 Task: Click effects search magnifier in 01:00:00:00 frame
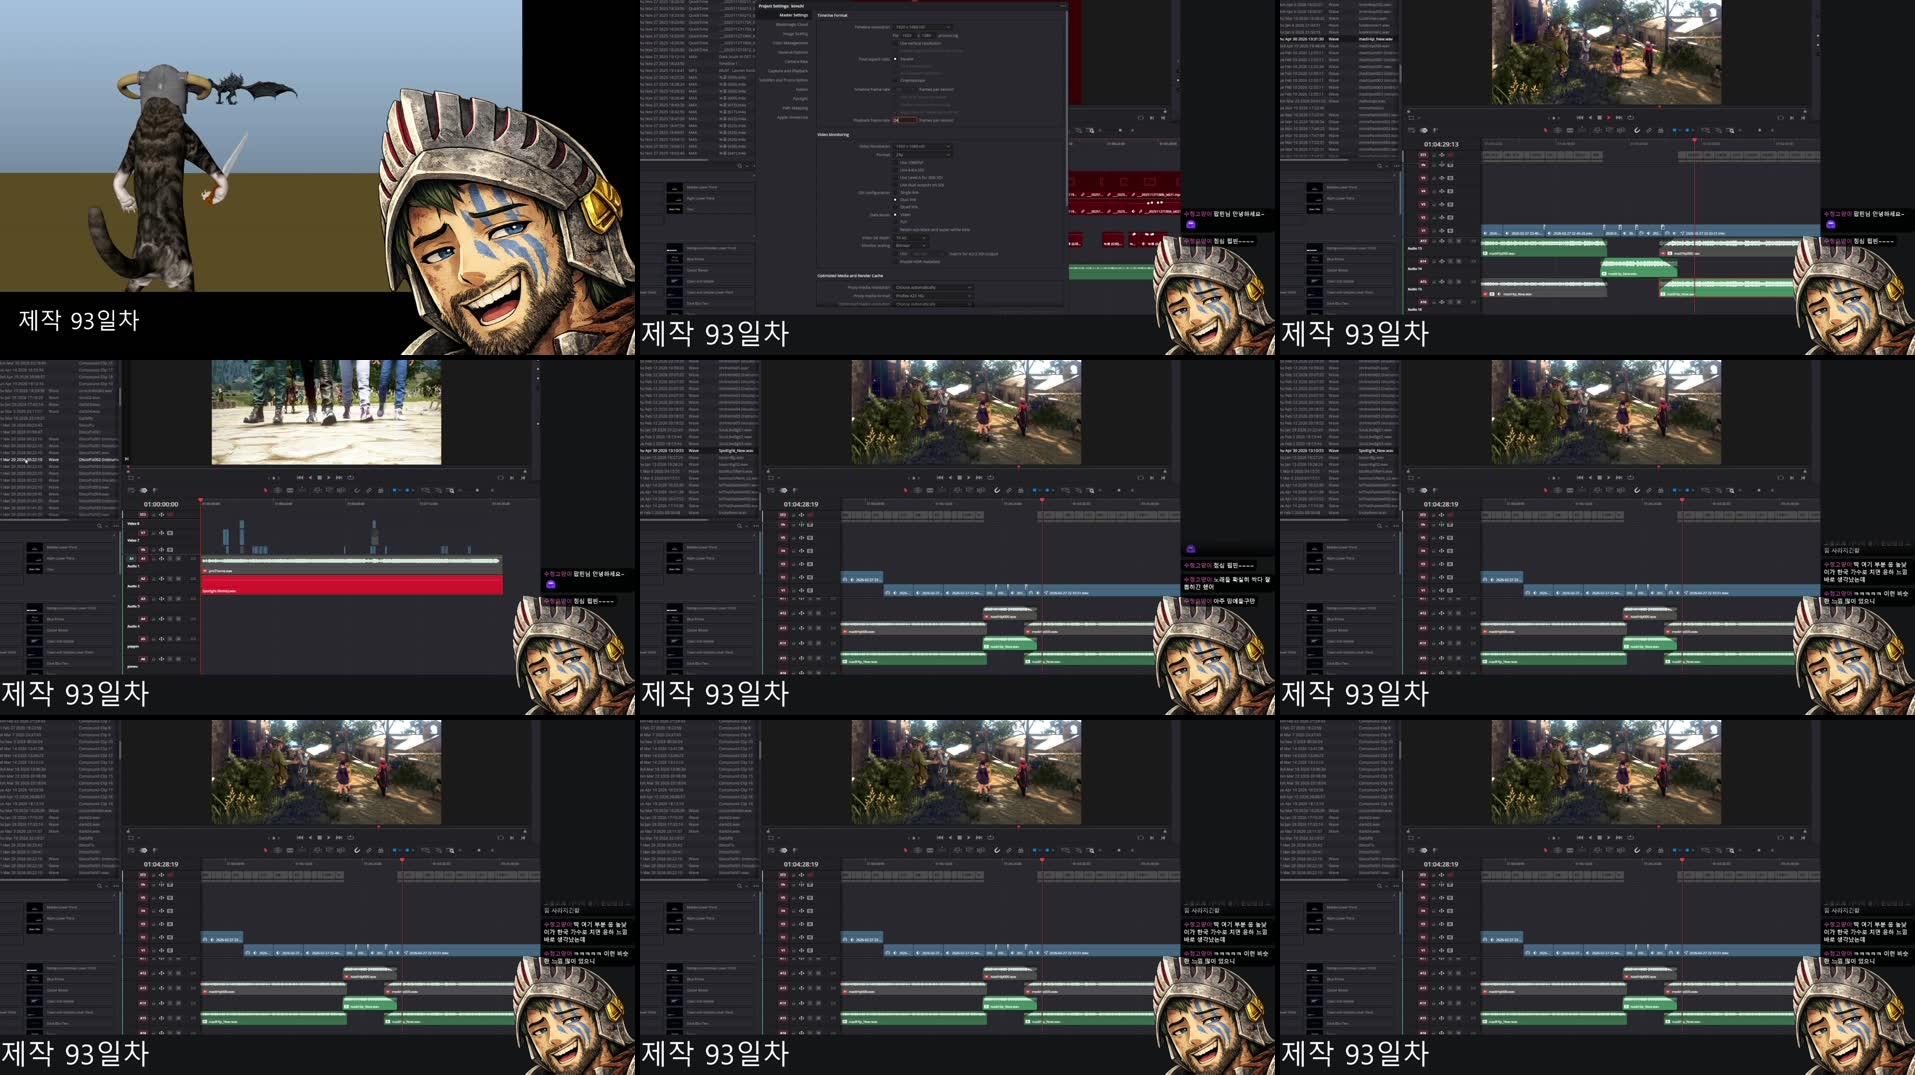99,526
